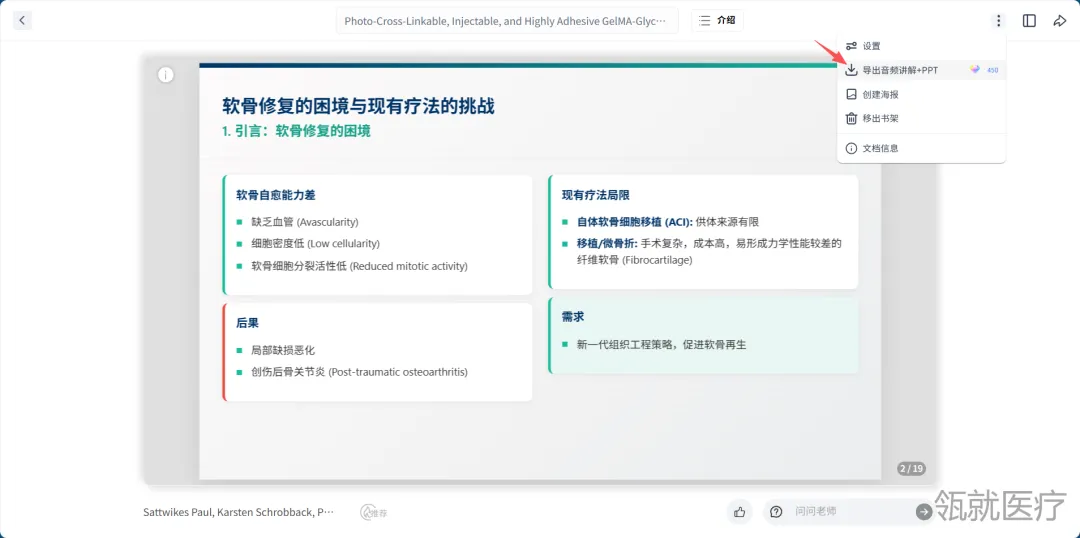Open the three-dot more options menu

point(998,21)
